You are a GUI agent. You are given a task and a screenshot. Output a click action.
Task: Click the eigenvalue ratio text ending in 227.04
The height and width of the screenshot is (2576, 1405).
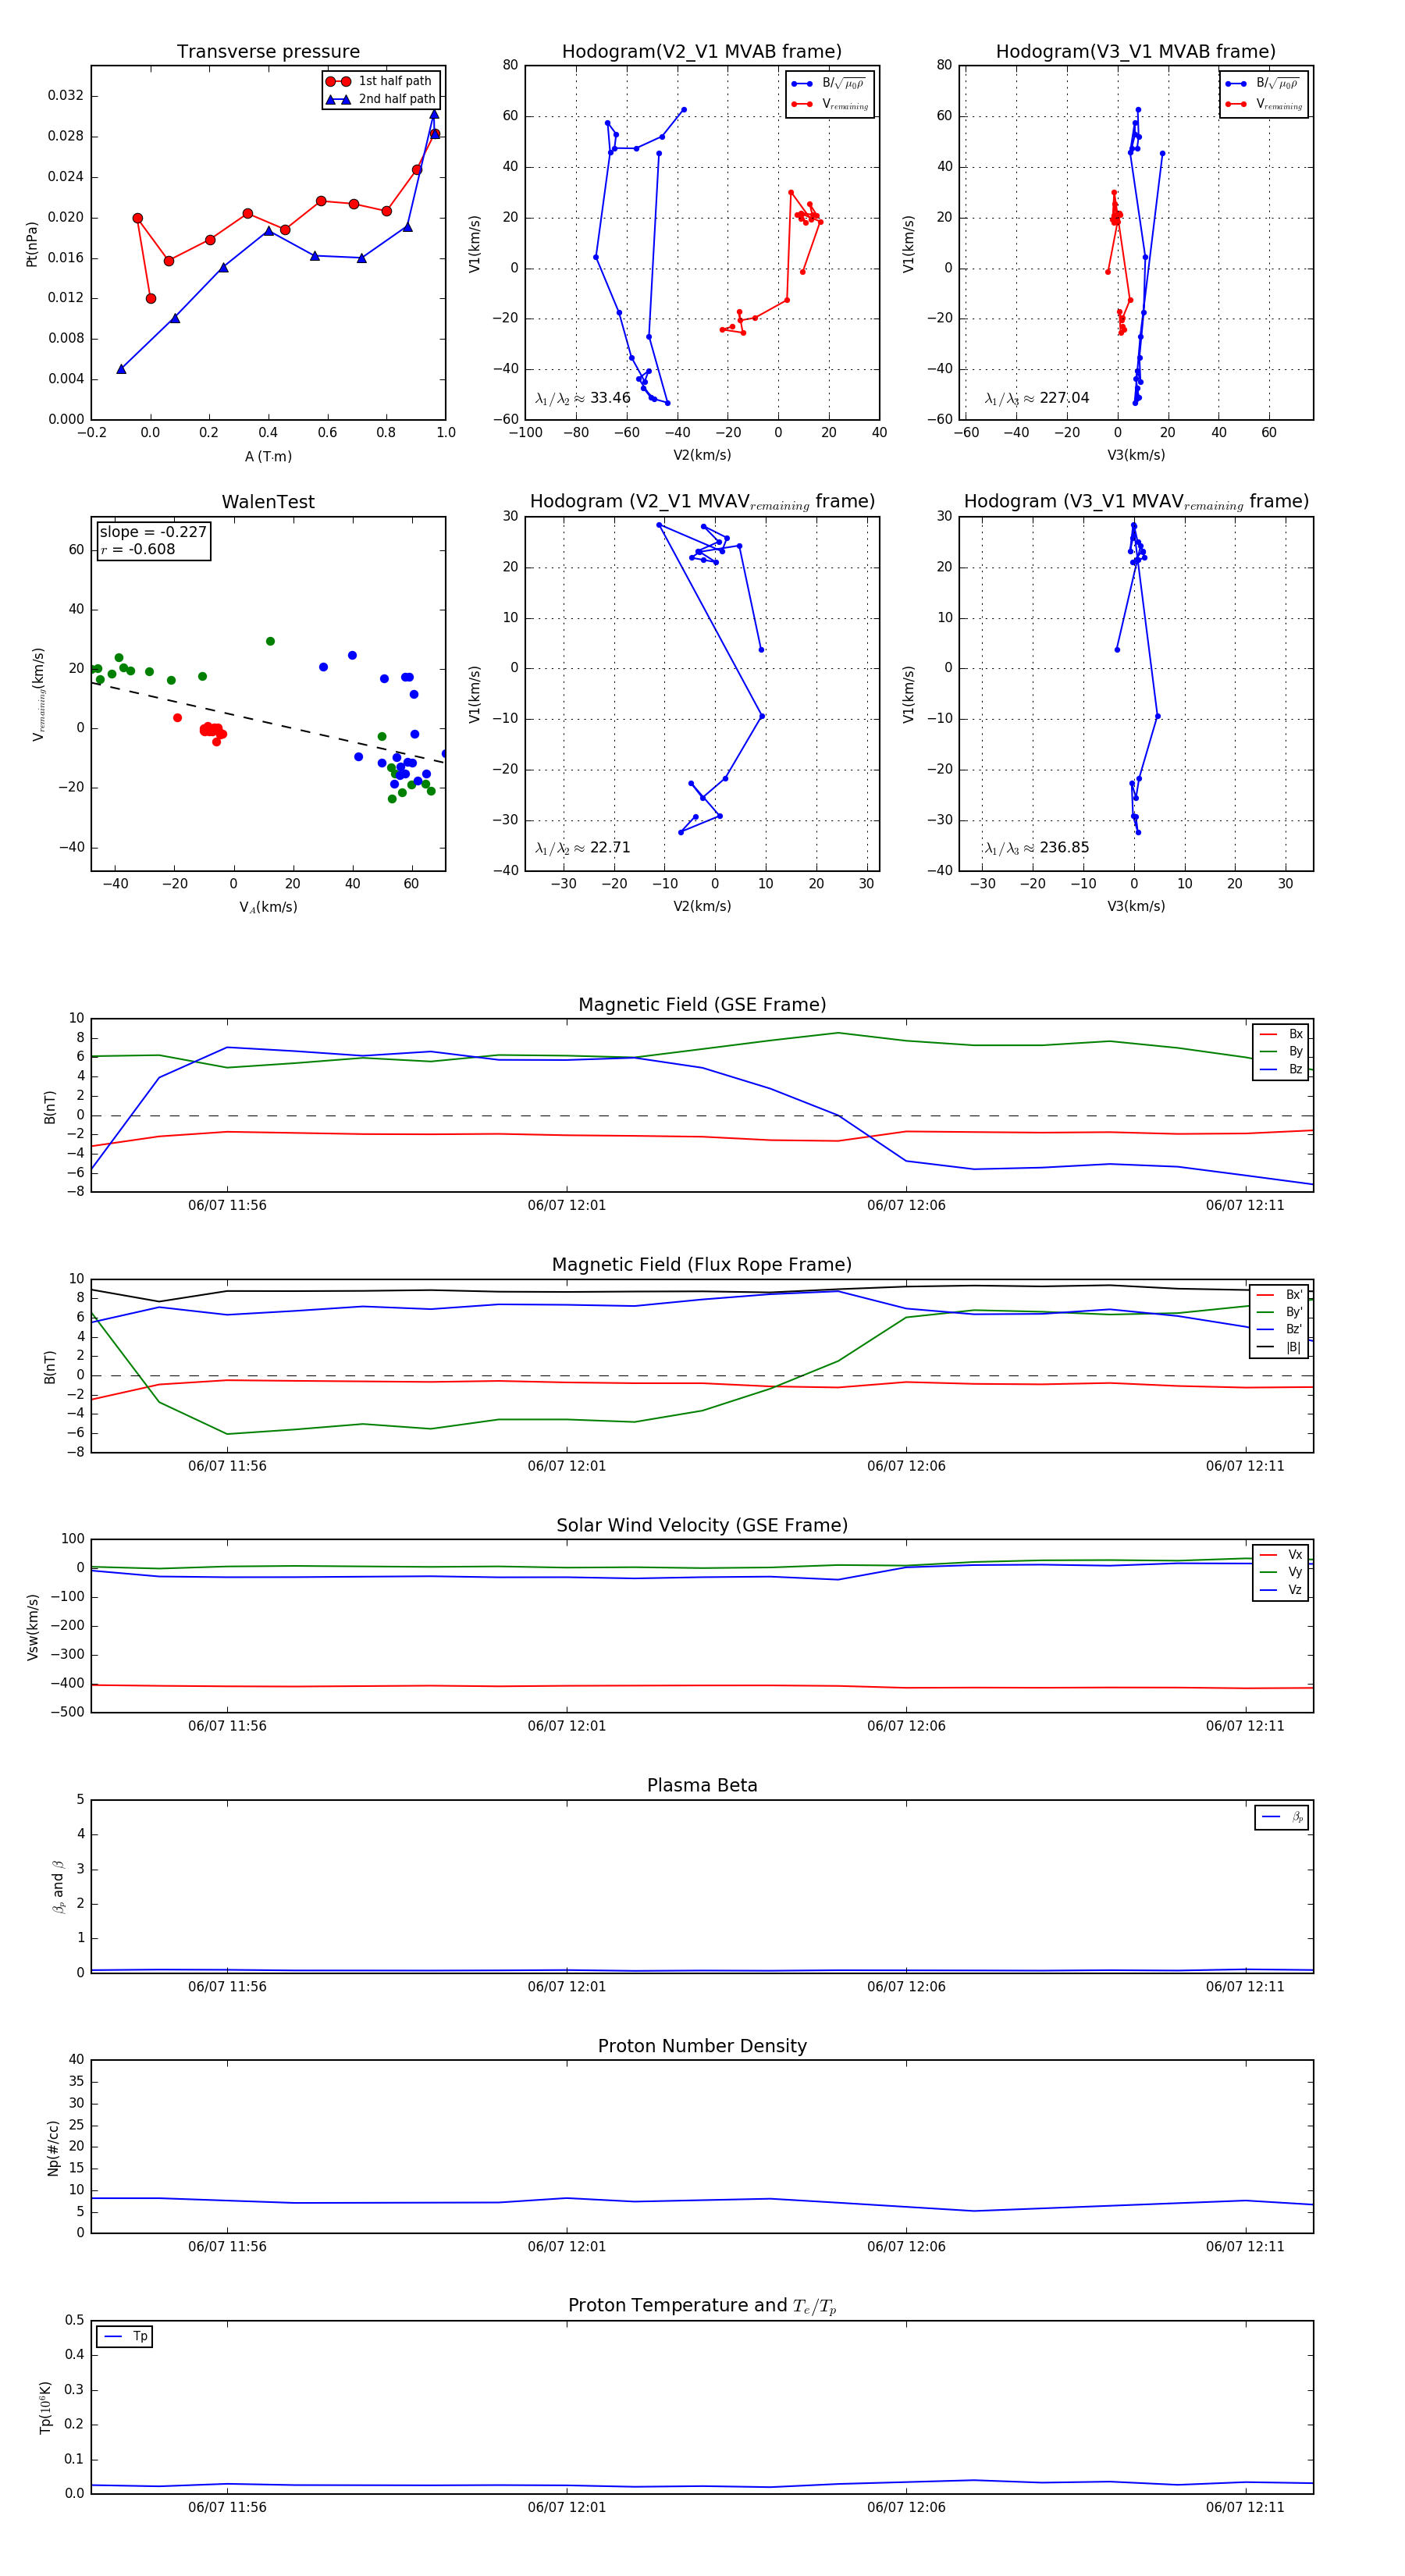[x=1037, y=398]
